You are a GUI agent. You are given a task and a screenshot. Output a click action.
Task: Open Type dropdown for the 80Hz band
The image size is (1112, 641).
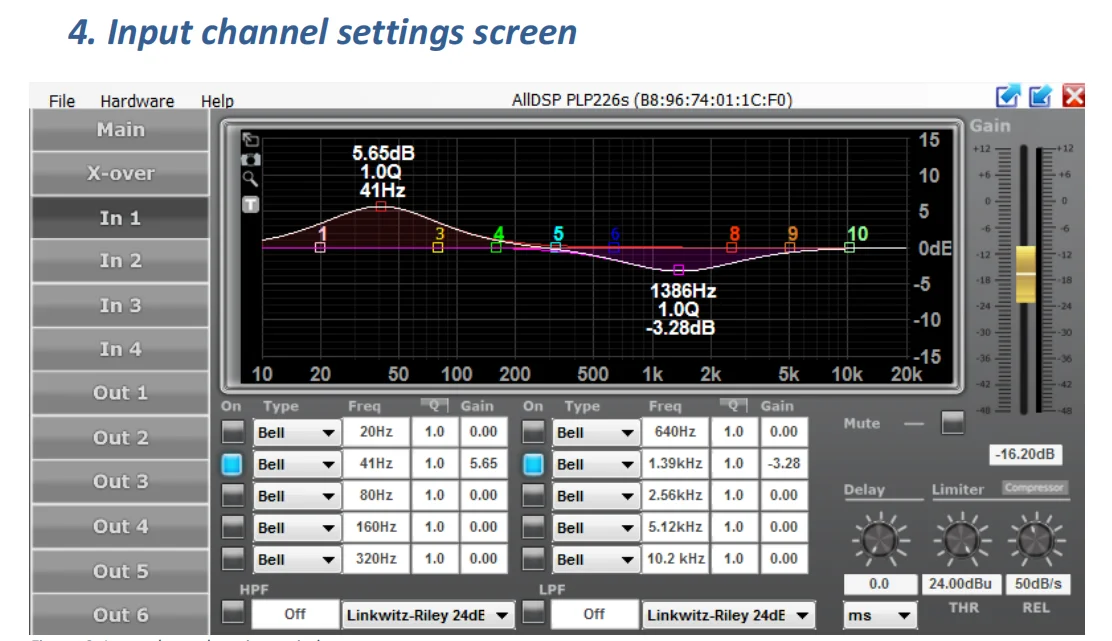(296, 495)
